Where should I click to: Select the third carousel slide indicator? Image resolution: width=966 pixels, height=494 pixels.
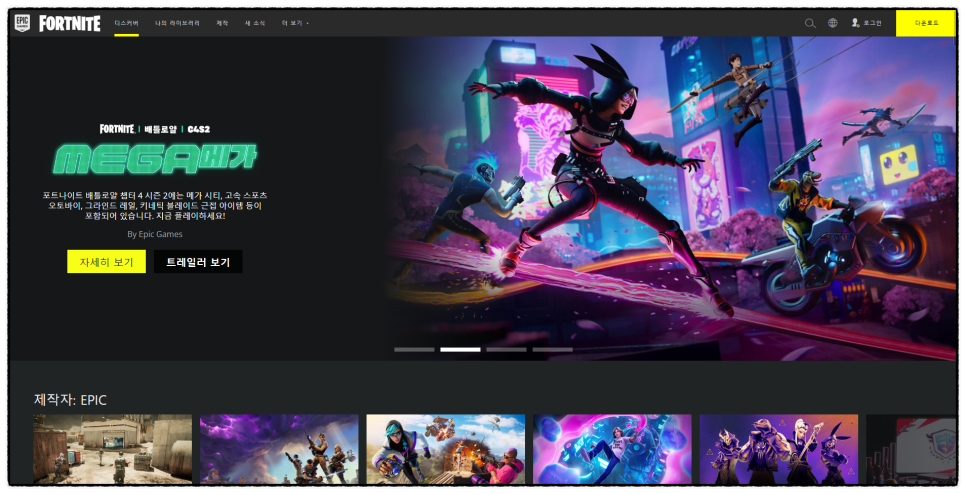[506, 350]
